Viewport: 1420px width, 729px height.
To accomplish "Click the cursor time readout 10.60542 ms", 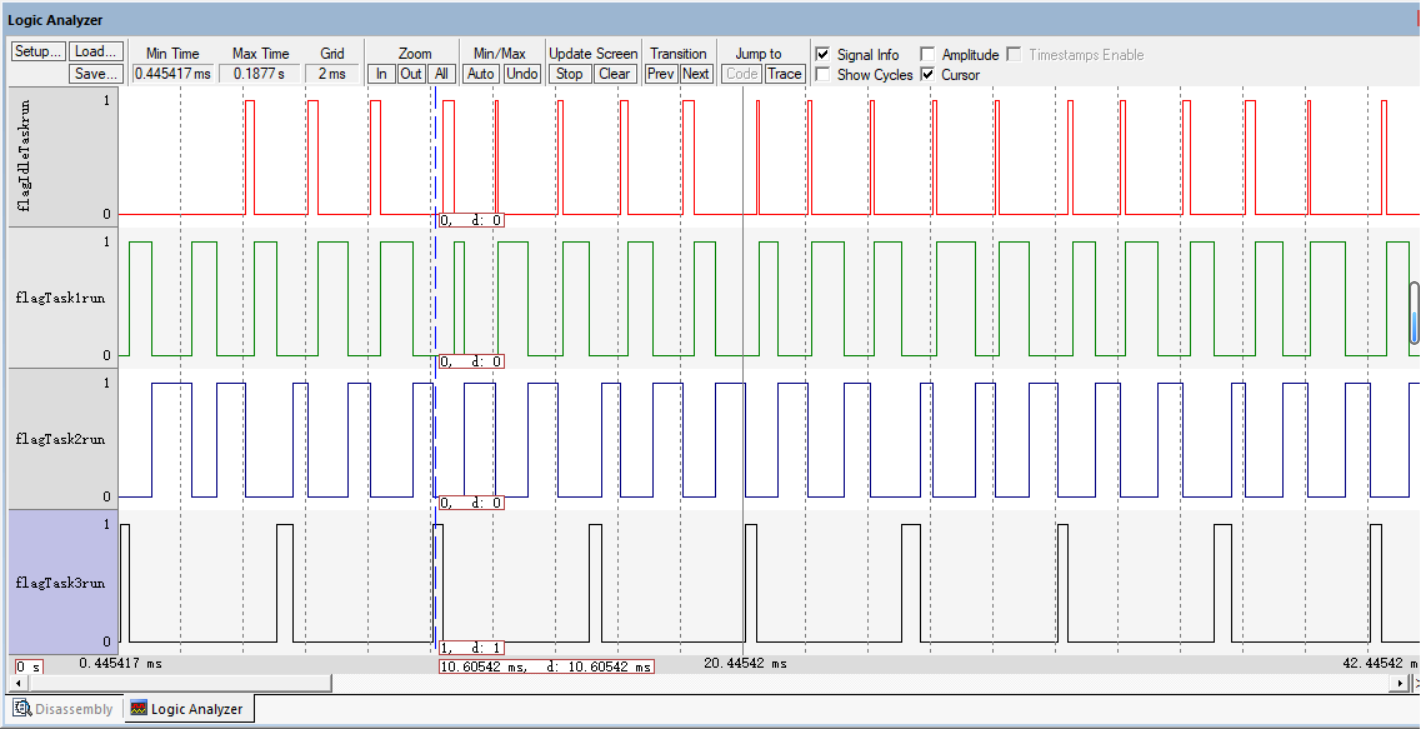I will coord(546,666).
